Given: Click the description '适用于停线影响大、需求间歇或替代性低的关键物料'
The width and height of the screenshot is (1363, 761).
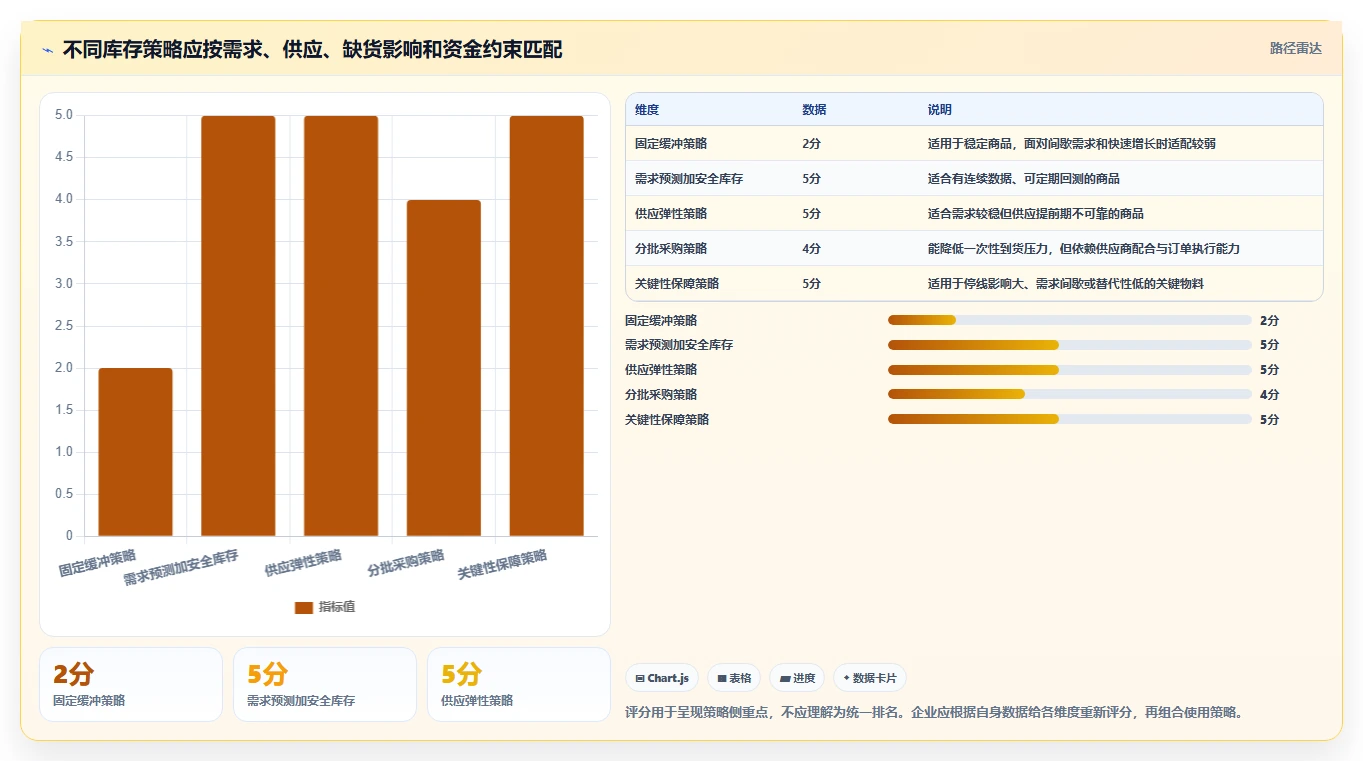Looking at the screenshot, I should point(1066,284).
